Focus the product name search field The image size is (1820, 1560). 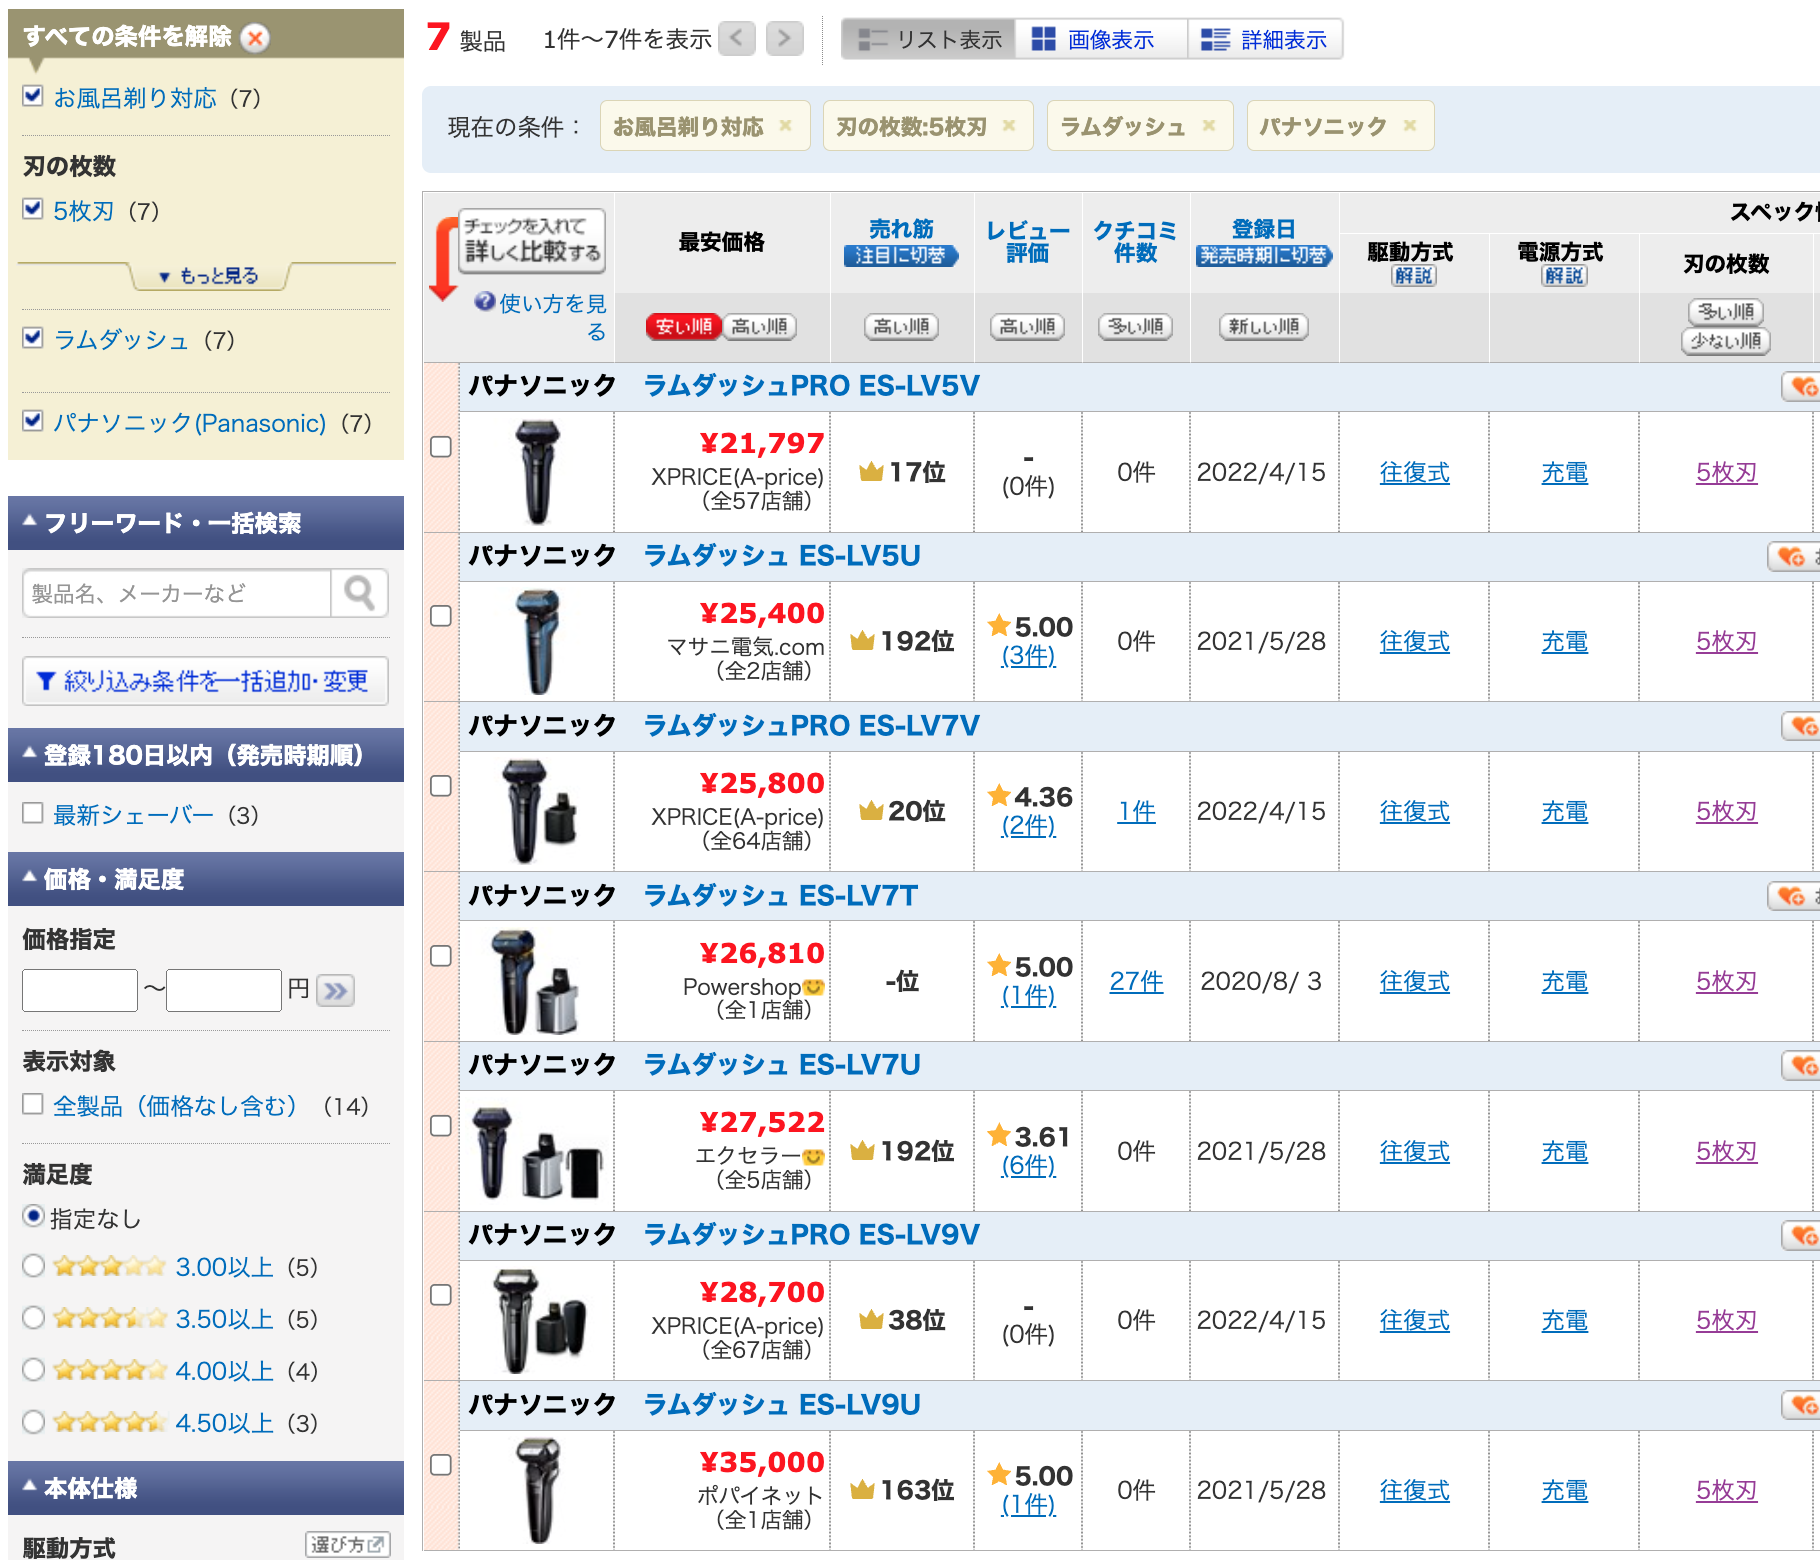(x=177, y=593)
